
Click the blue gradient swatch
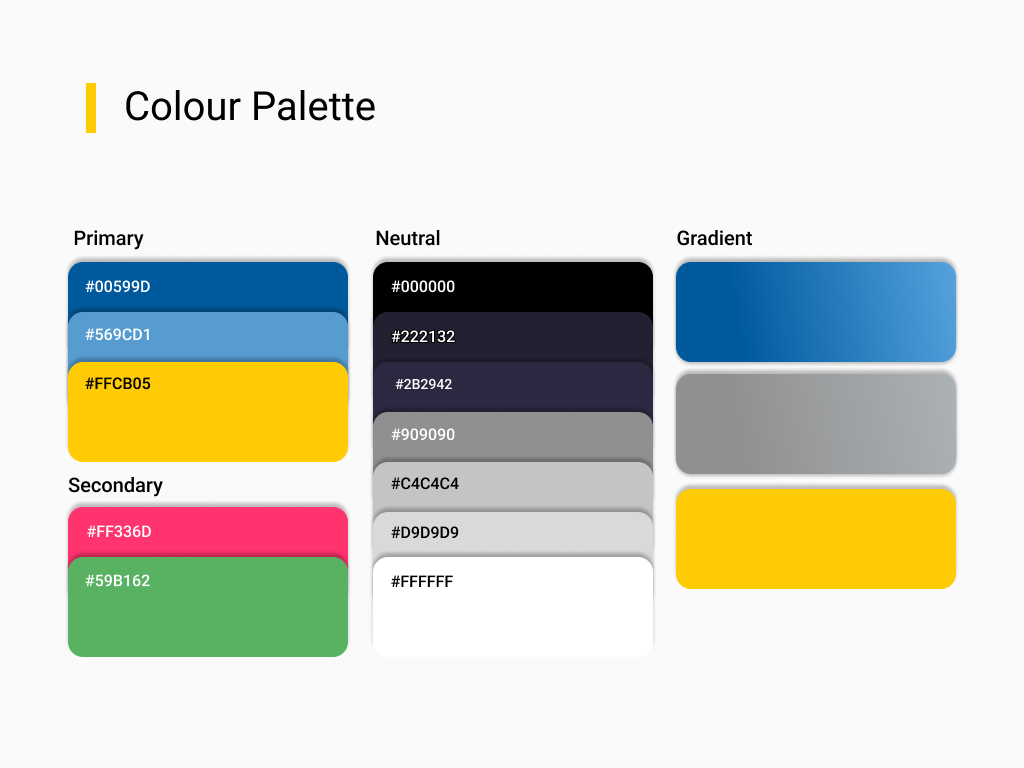(x=816, y=312)
